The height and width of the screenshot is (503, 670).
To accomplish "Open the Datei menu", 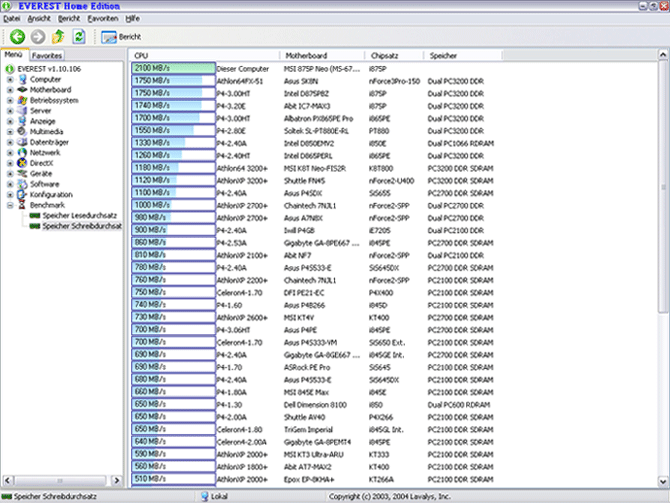I will tap(12, 18).
